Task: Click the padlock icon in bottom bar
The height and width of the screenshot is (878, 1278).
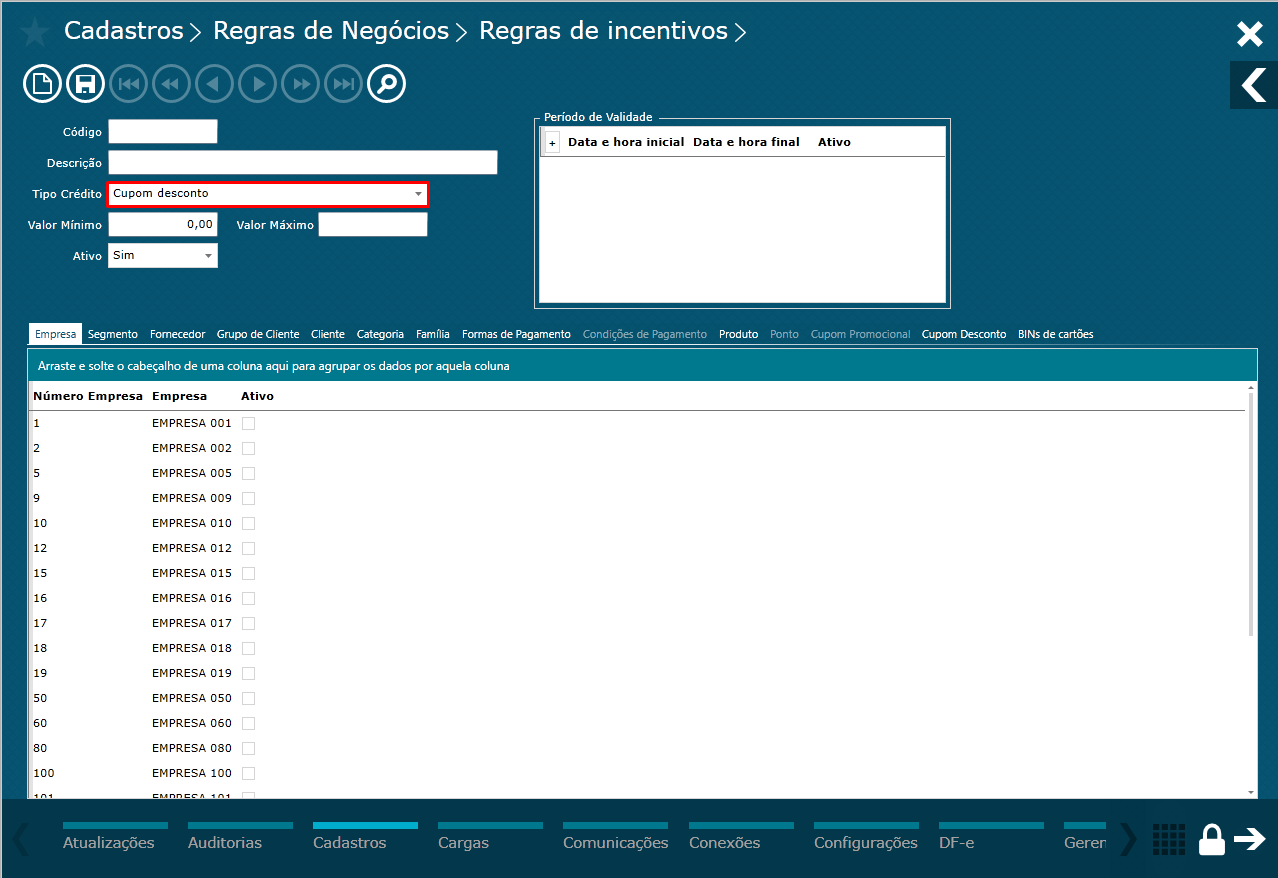Action: pos(1211,839)
